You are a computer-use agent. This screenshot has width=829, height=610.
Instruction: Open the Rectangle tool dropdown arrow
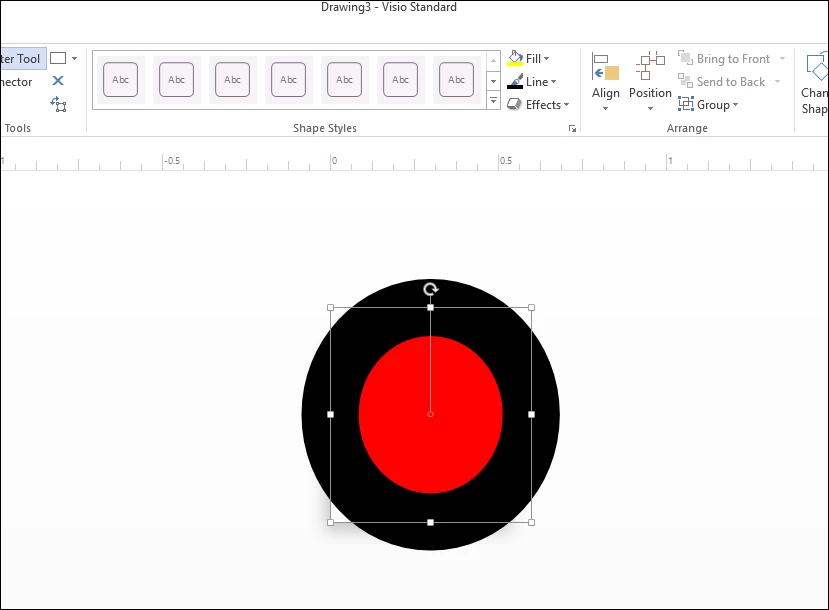pyautogui.click(x=75, y=58)
